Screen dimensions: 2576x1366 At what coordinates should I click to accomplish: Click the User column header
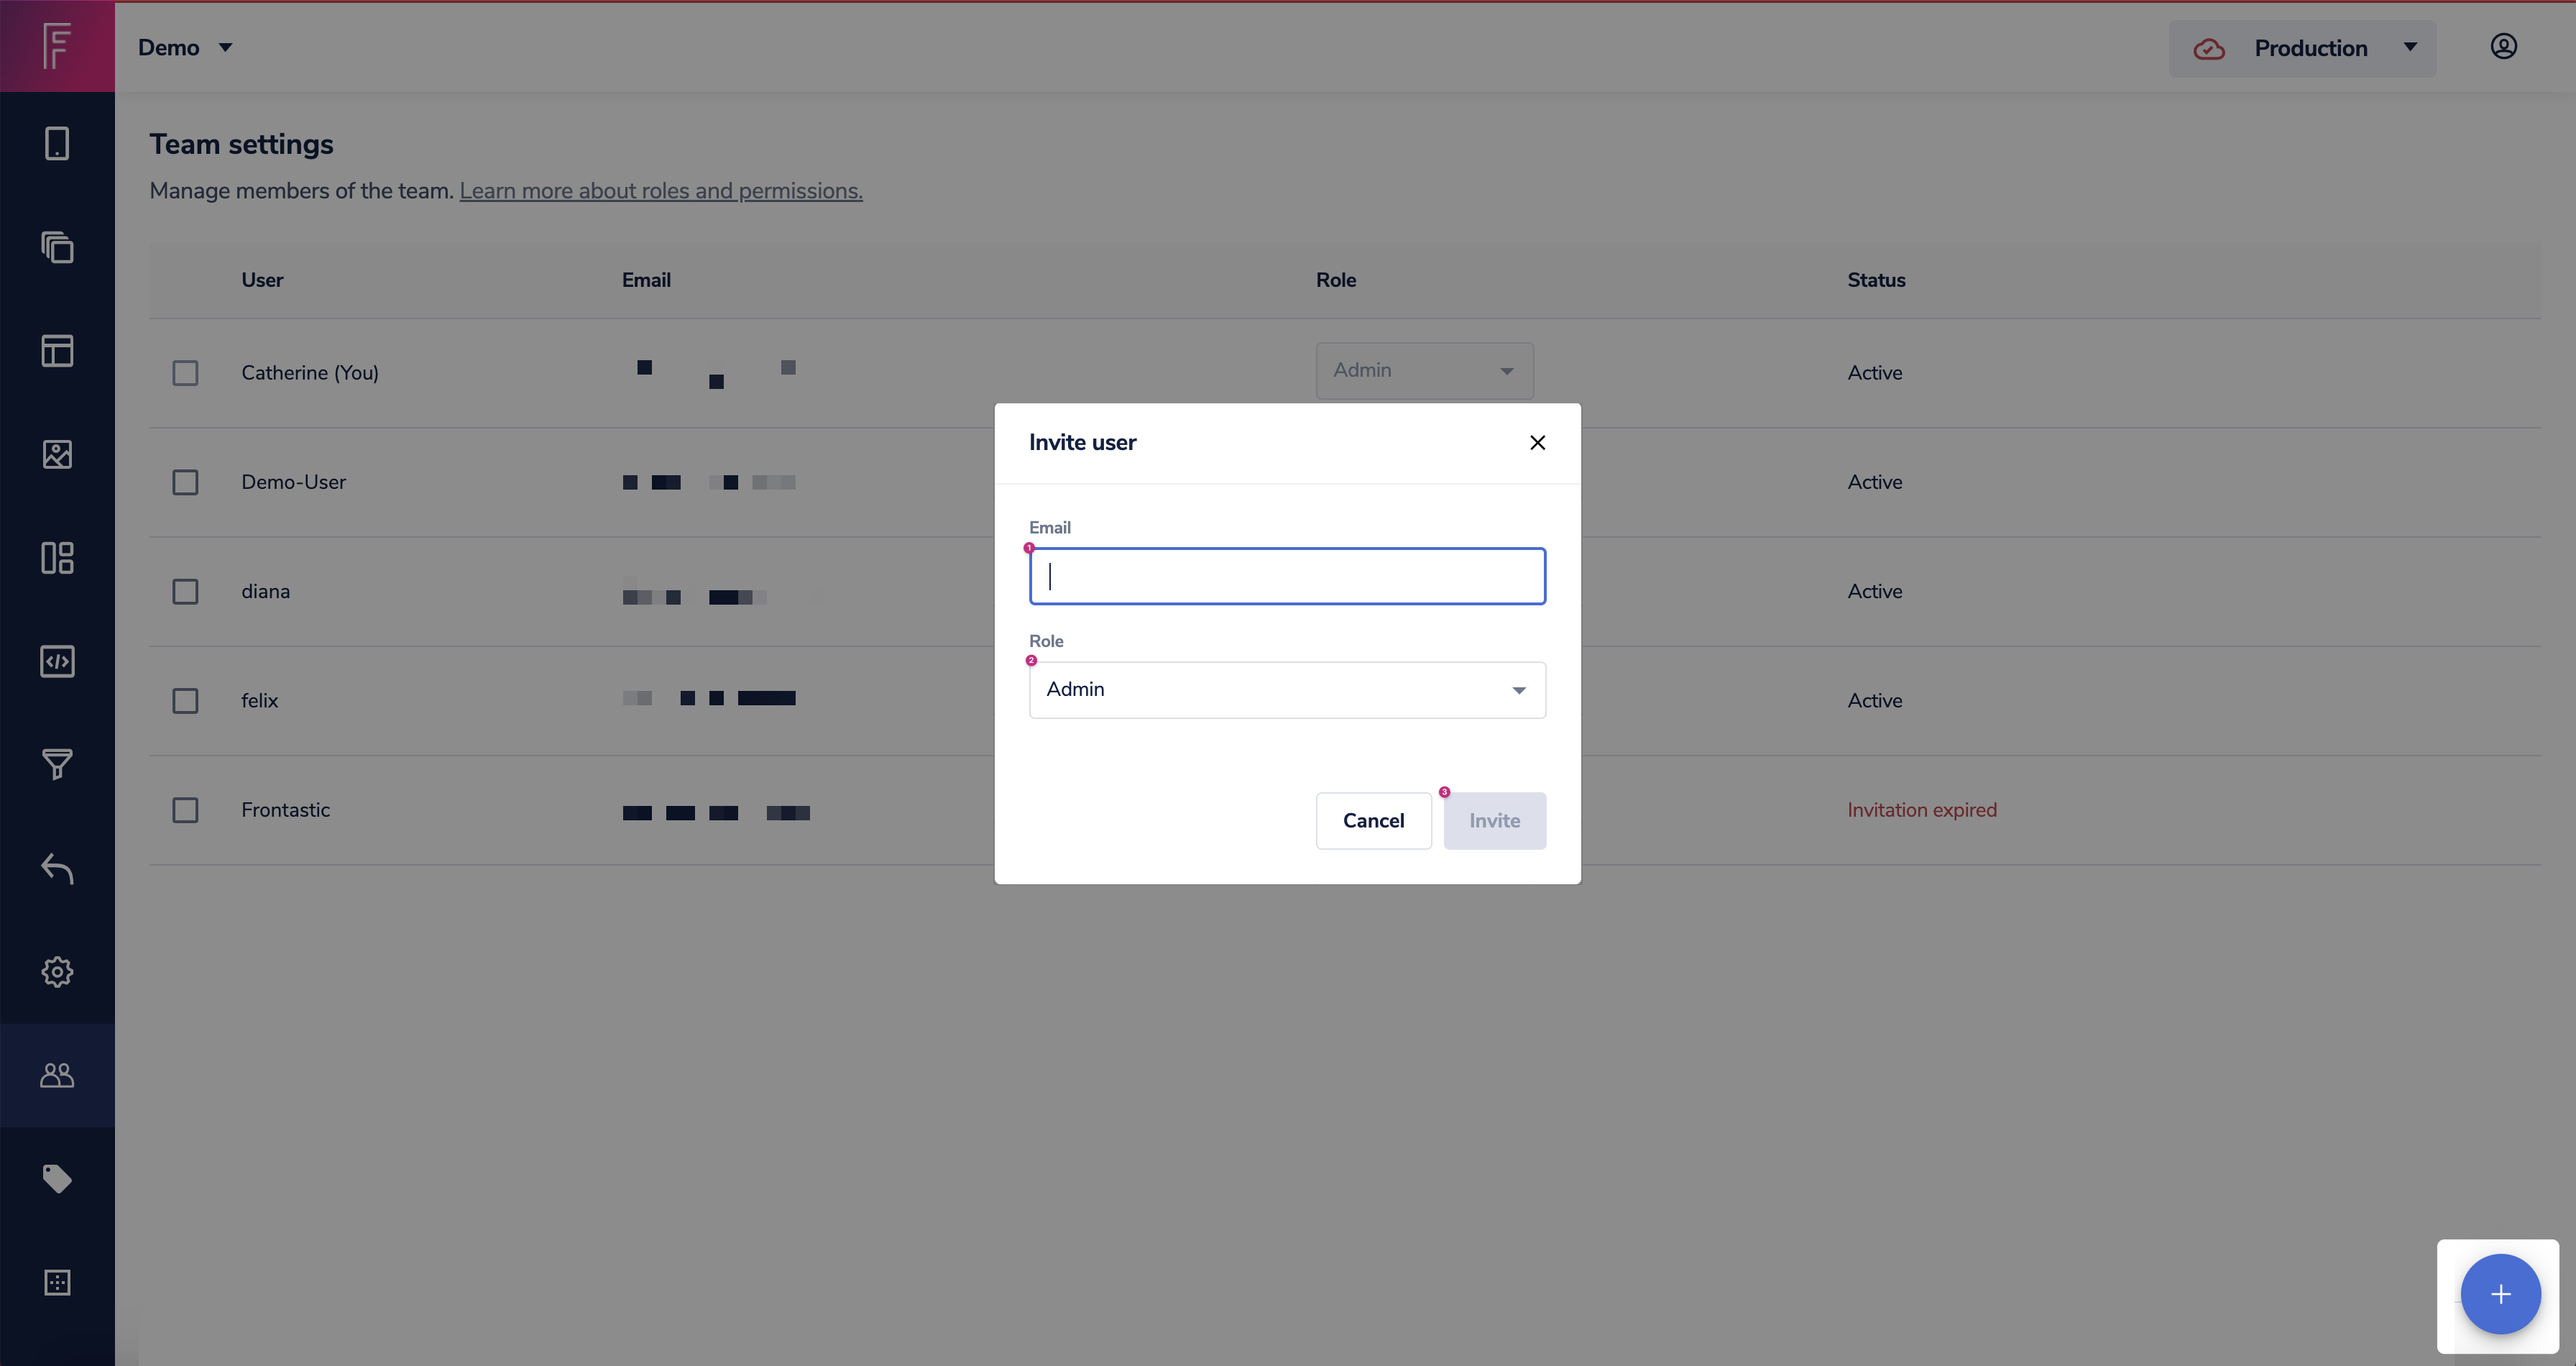coord(262,280)
